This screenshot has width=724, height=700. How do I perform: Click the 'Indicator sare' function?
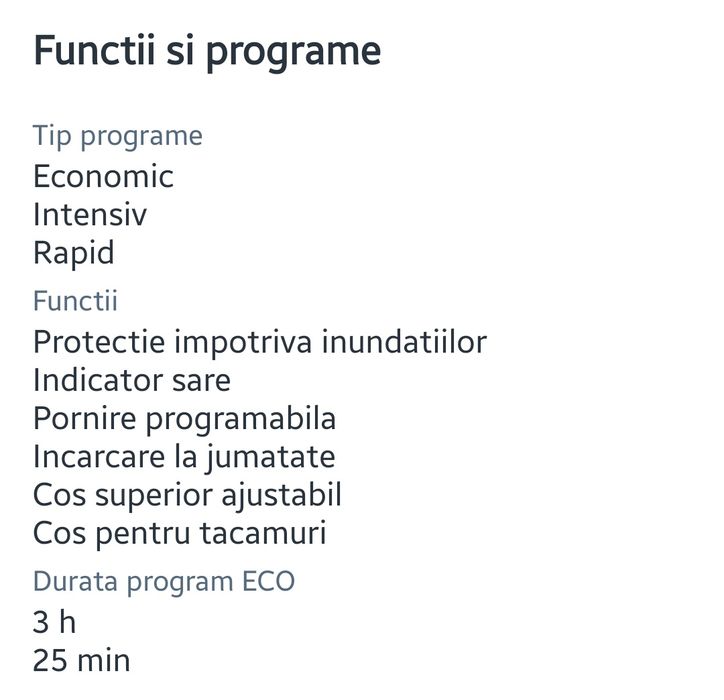[x=131, y=380]
